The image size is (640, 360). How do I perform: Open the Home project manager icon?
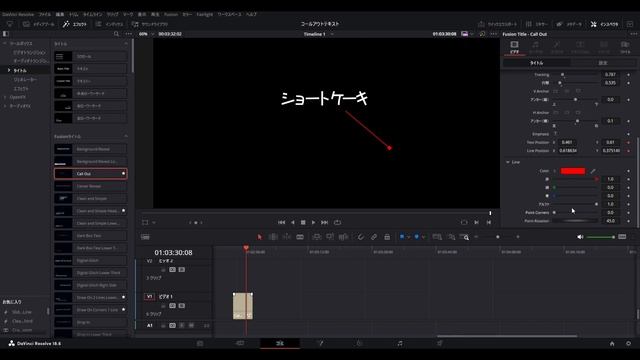612,344
